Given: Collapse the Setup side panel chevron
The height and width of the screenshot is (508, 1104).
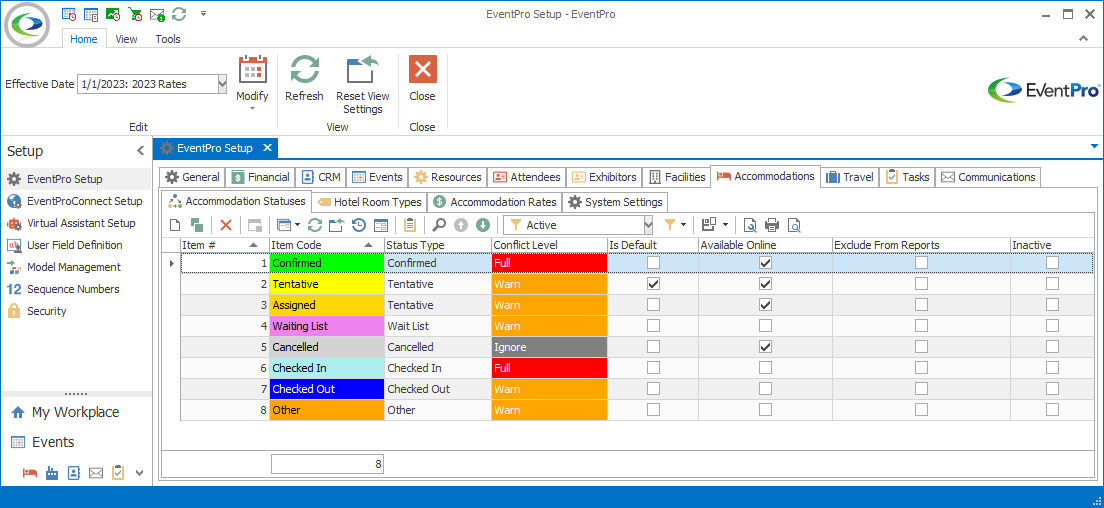Looking at the screenshot, I should (x=140, y=151).
